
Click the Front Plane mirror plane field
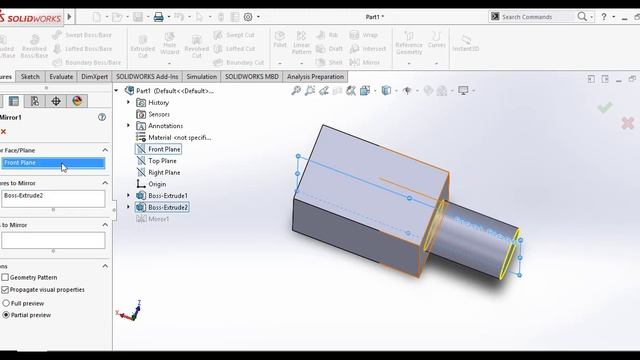pos(53,163)
